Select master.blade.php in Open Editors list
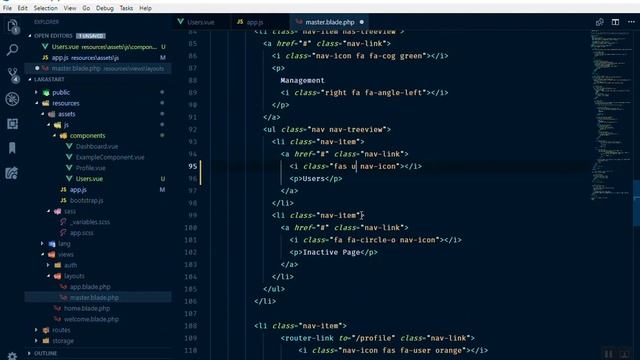Viewport: 640px width, 360px height. coord(98,69)
